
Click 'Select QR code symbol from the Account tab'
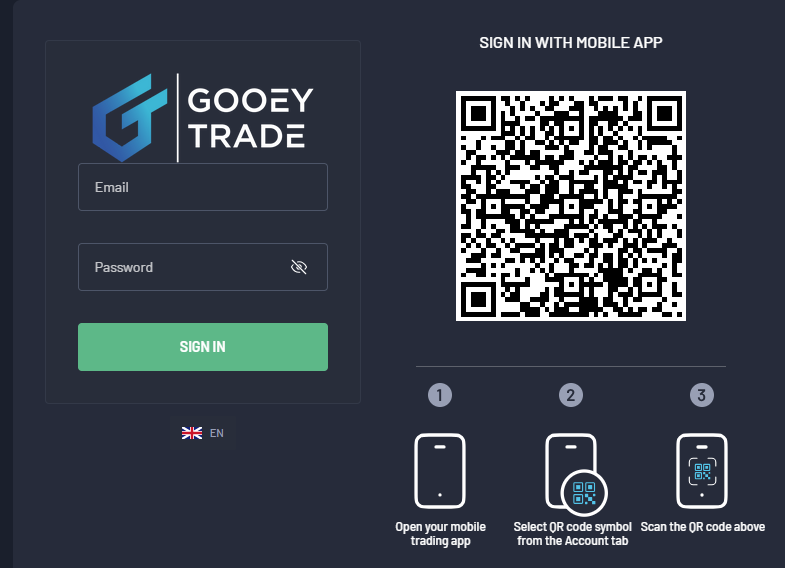(572, 533)
